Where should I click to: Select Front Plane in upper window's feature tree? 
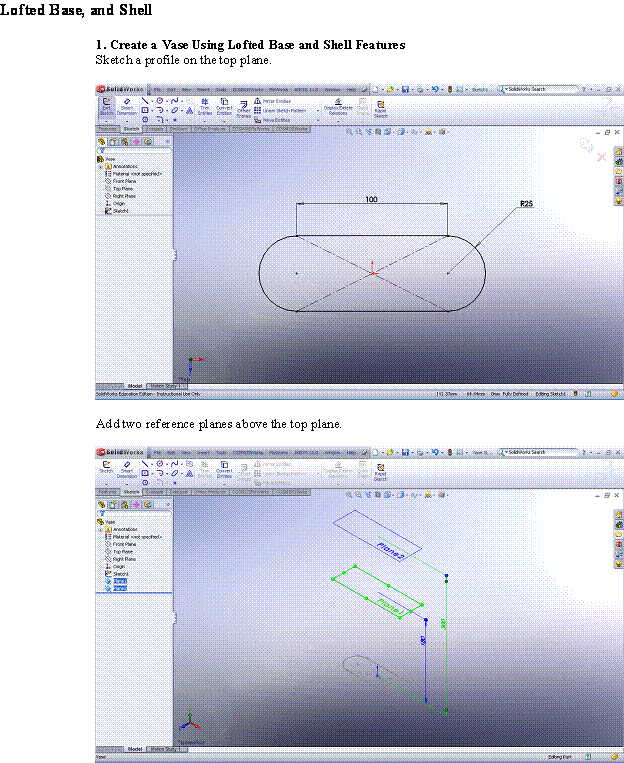tap(124, 181)
